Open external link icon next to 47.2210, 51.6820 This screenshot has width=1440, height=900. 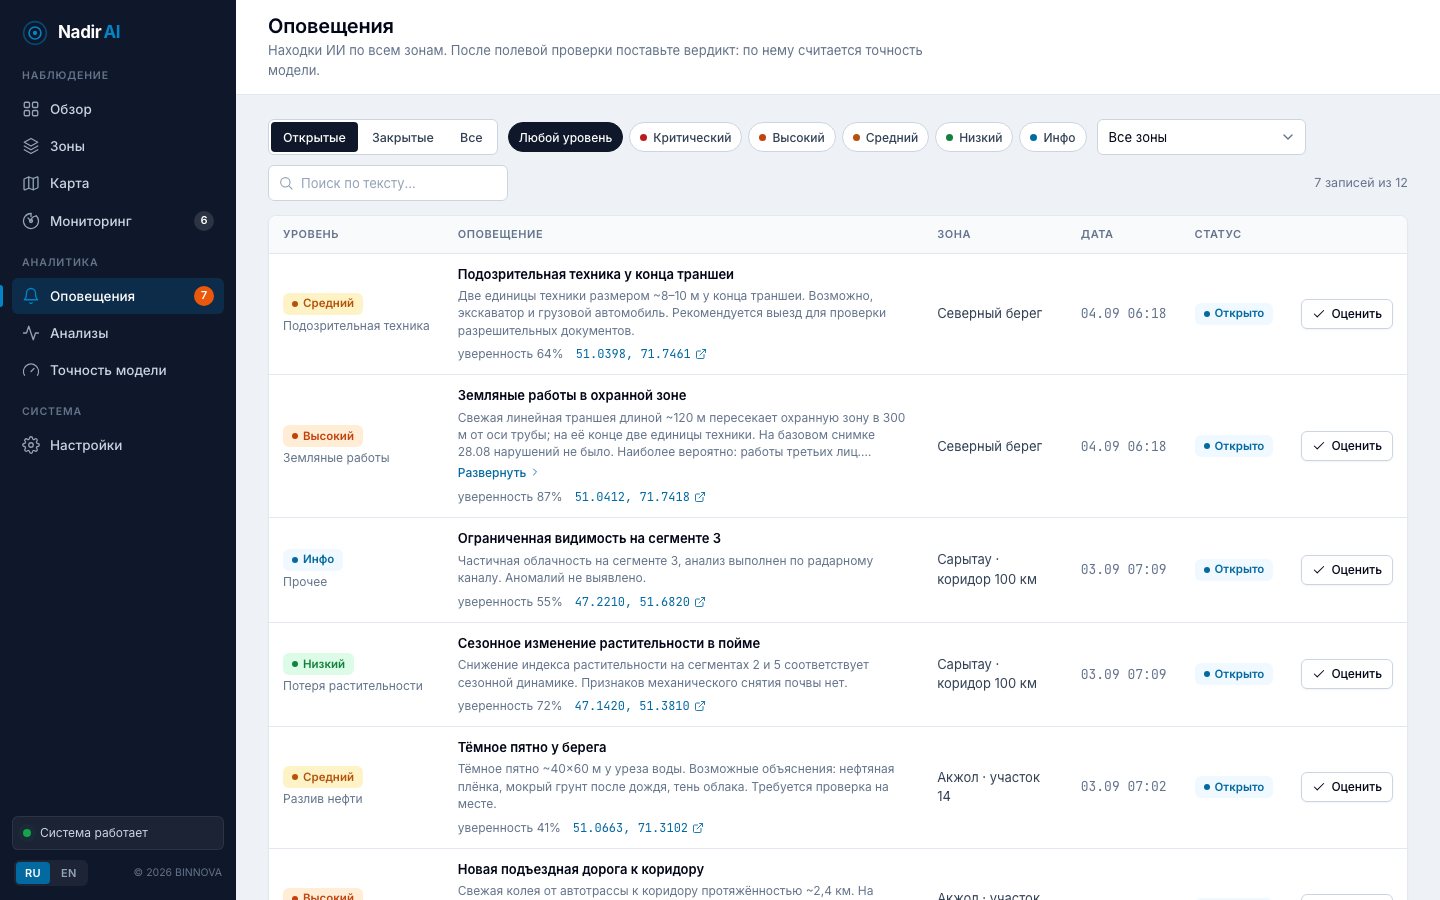click(700, 602)
